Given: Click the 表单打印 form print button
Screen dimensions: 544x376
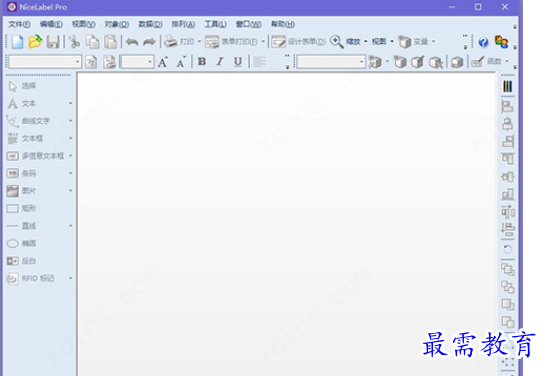Looking at the screenshot, I should point(231,42).
